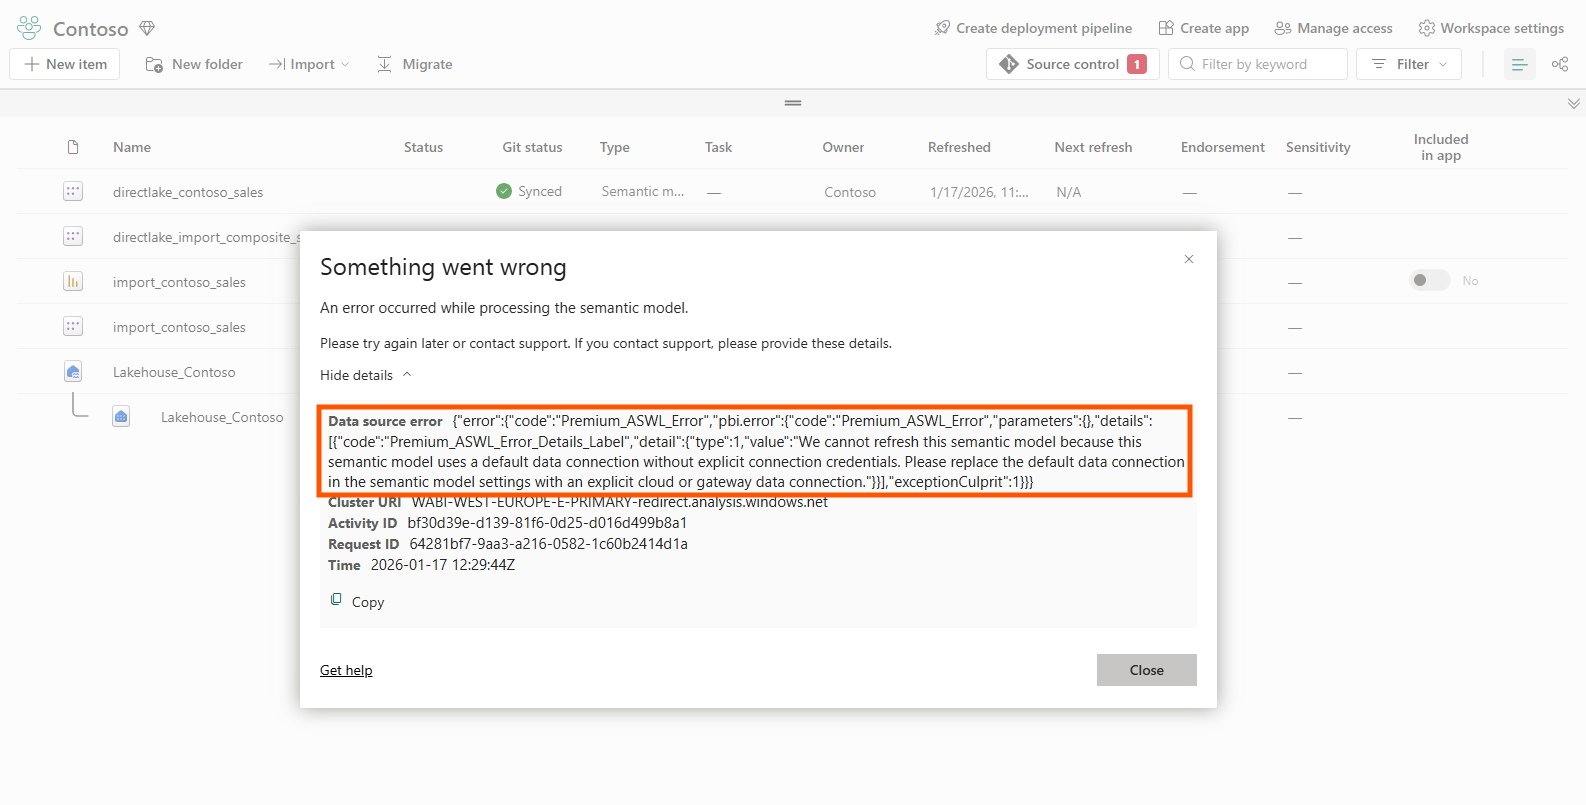Click the Close button
Screen dimensions: 1586x805
[x=1147, y=670]
